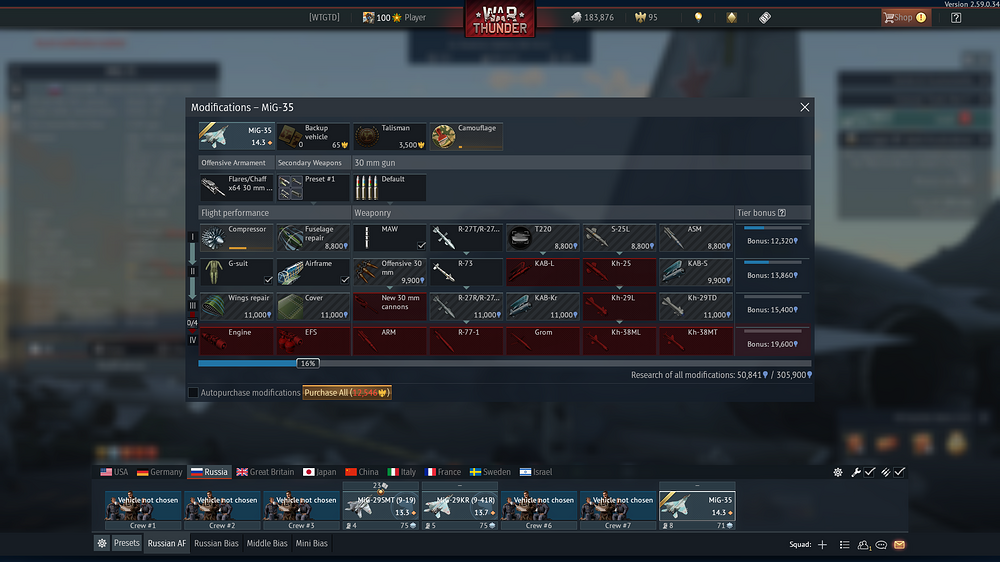Select the Middle Bias preset
This screenshot has width=1000, height=562.
pos(267,544)
